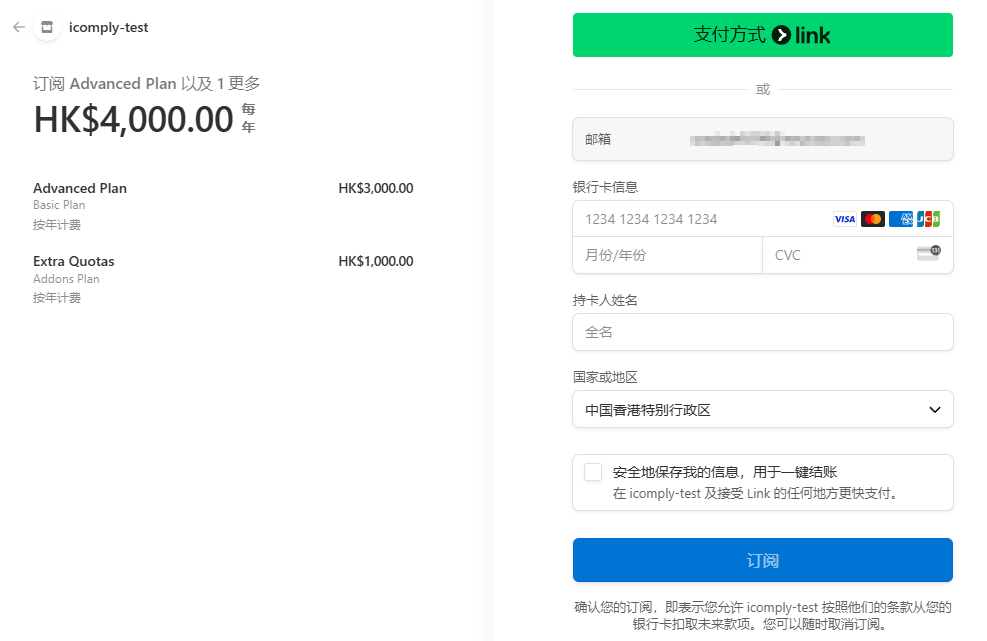
Task: Click the American Express logo
Action: pyautogui.click(x=901, y=219)
